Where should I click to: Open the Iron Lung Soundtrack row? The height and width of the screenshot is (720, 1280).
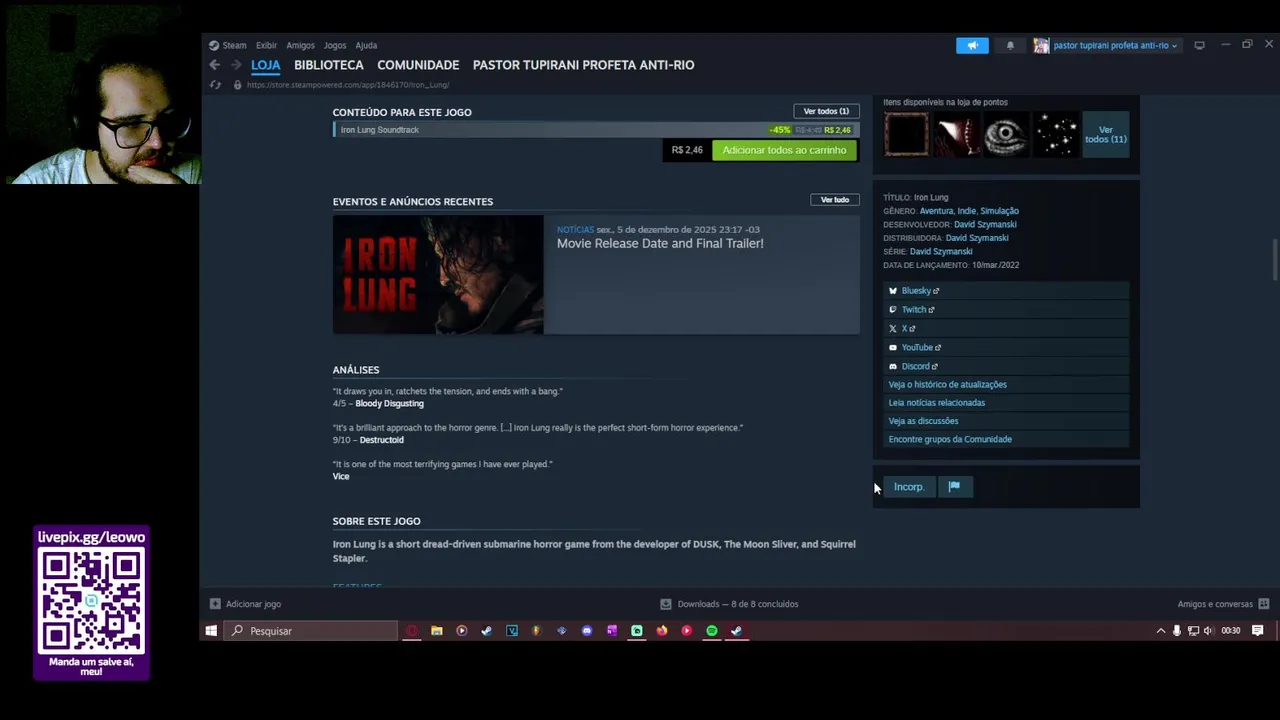pos(596,130)
